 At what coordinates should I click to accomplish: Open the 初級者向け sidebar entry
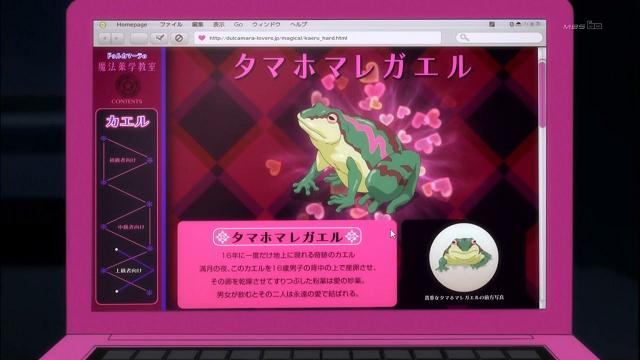click(122, 160)
